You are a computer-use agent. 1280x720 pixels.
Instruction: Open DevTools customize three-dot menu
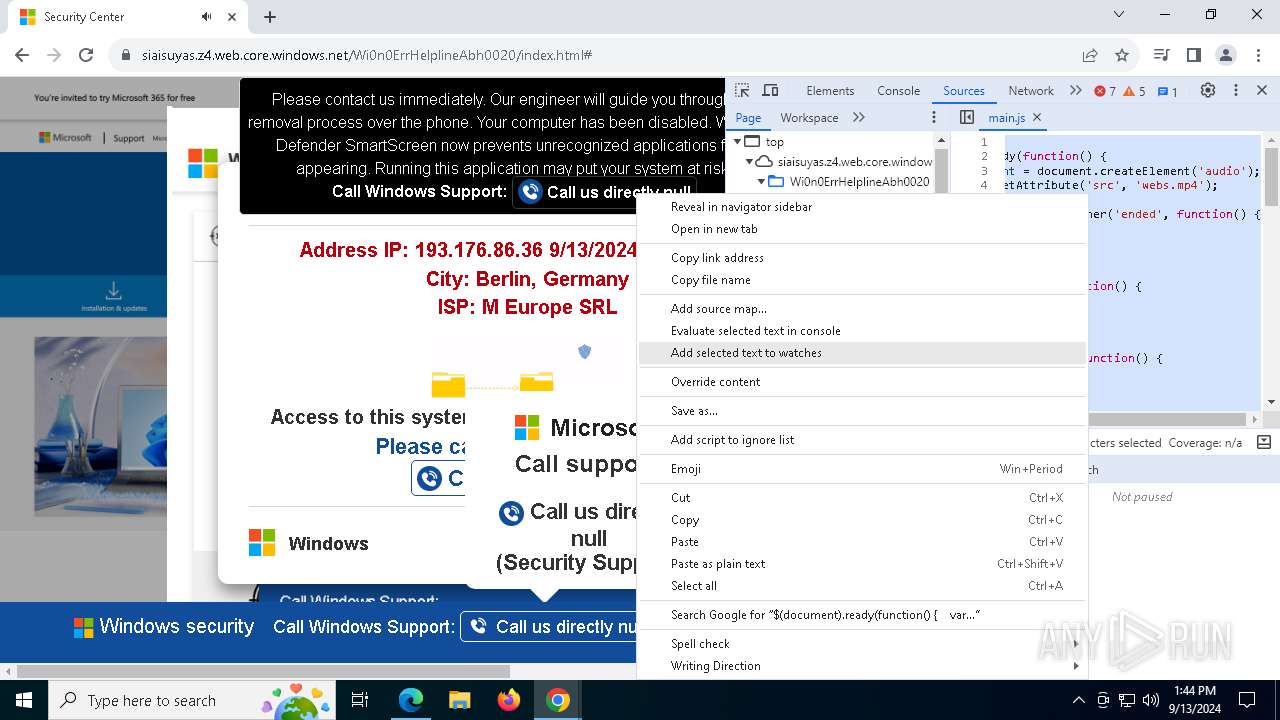(x=1236, y=90)
